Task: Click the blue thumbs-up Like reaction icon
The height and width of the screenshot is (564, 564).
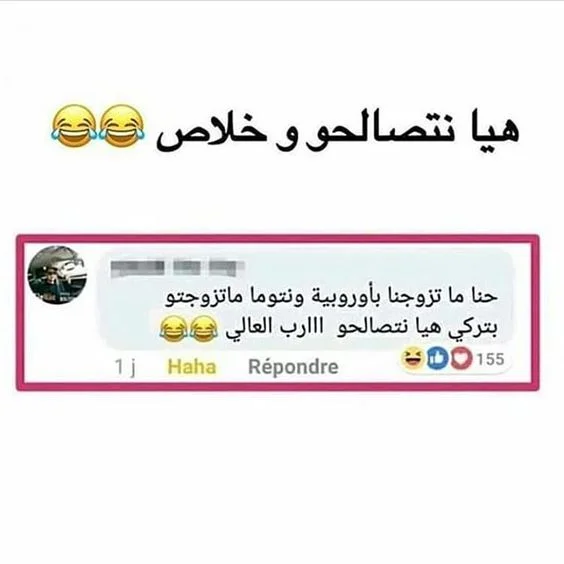Action: point(437,358)
